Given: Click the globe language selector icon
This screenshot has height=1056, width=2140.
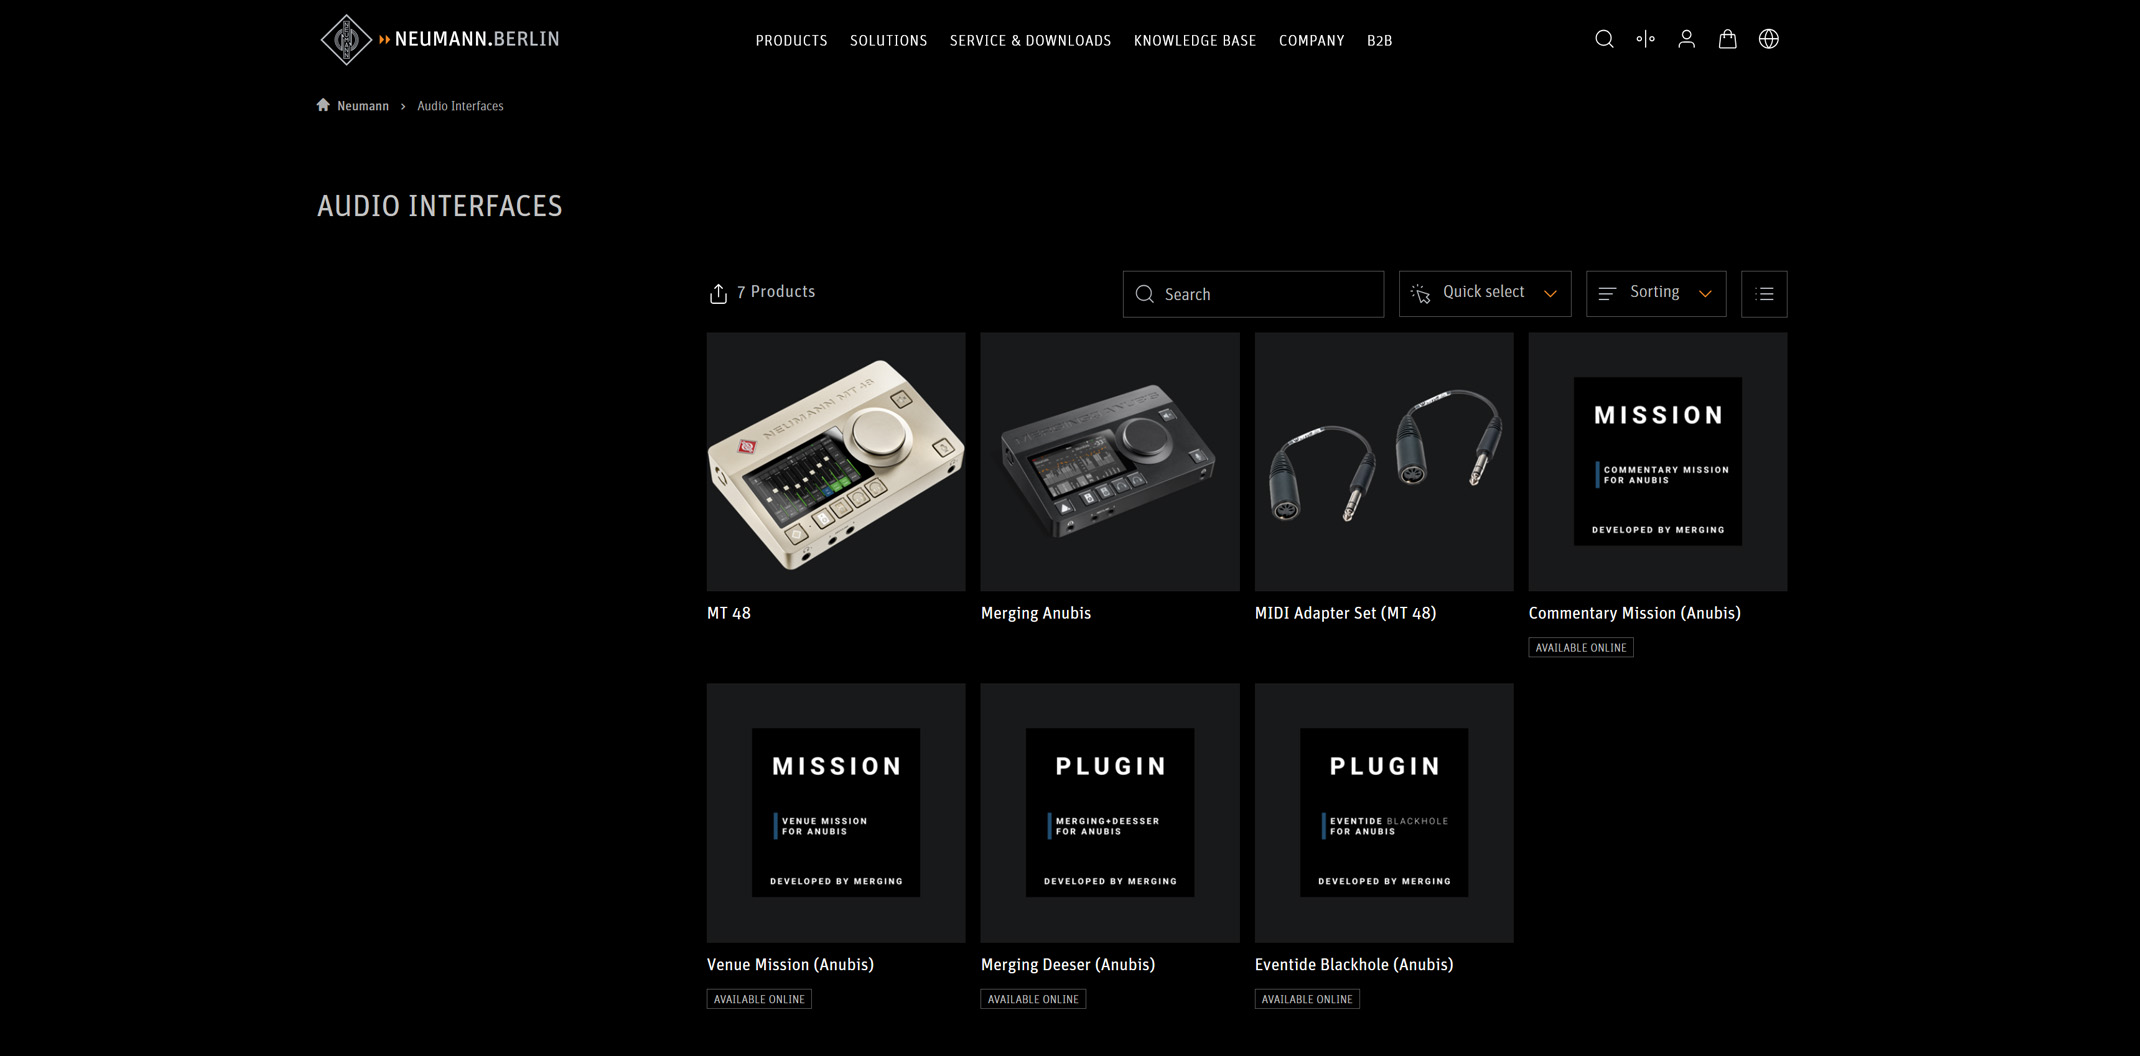Looking at the screenshot, I should coord(1768,39).
